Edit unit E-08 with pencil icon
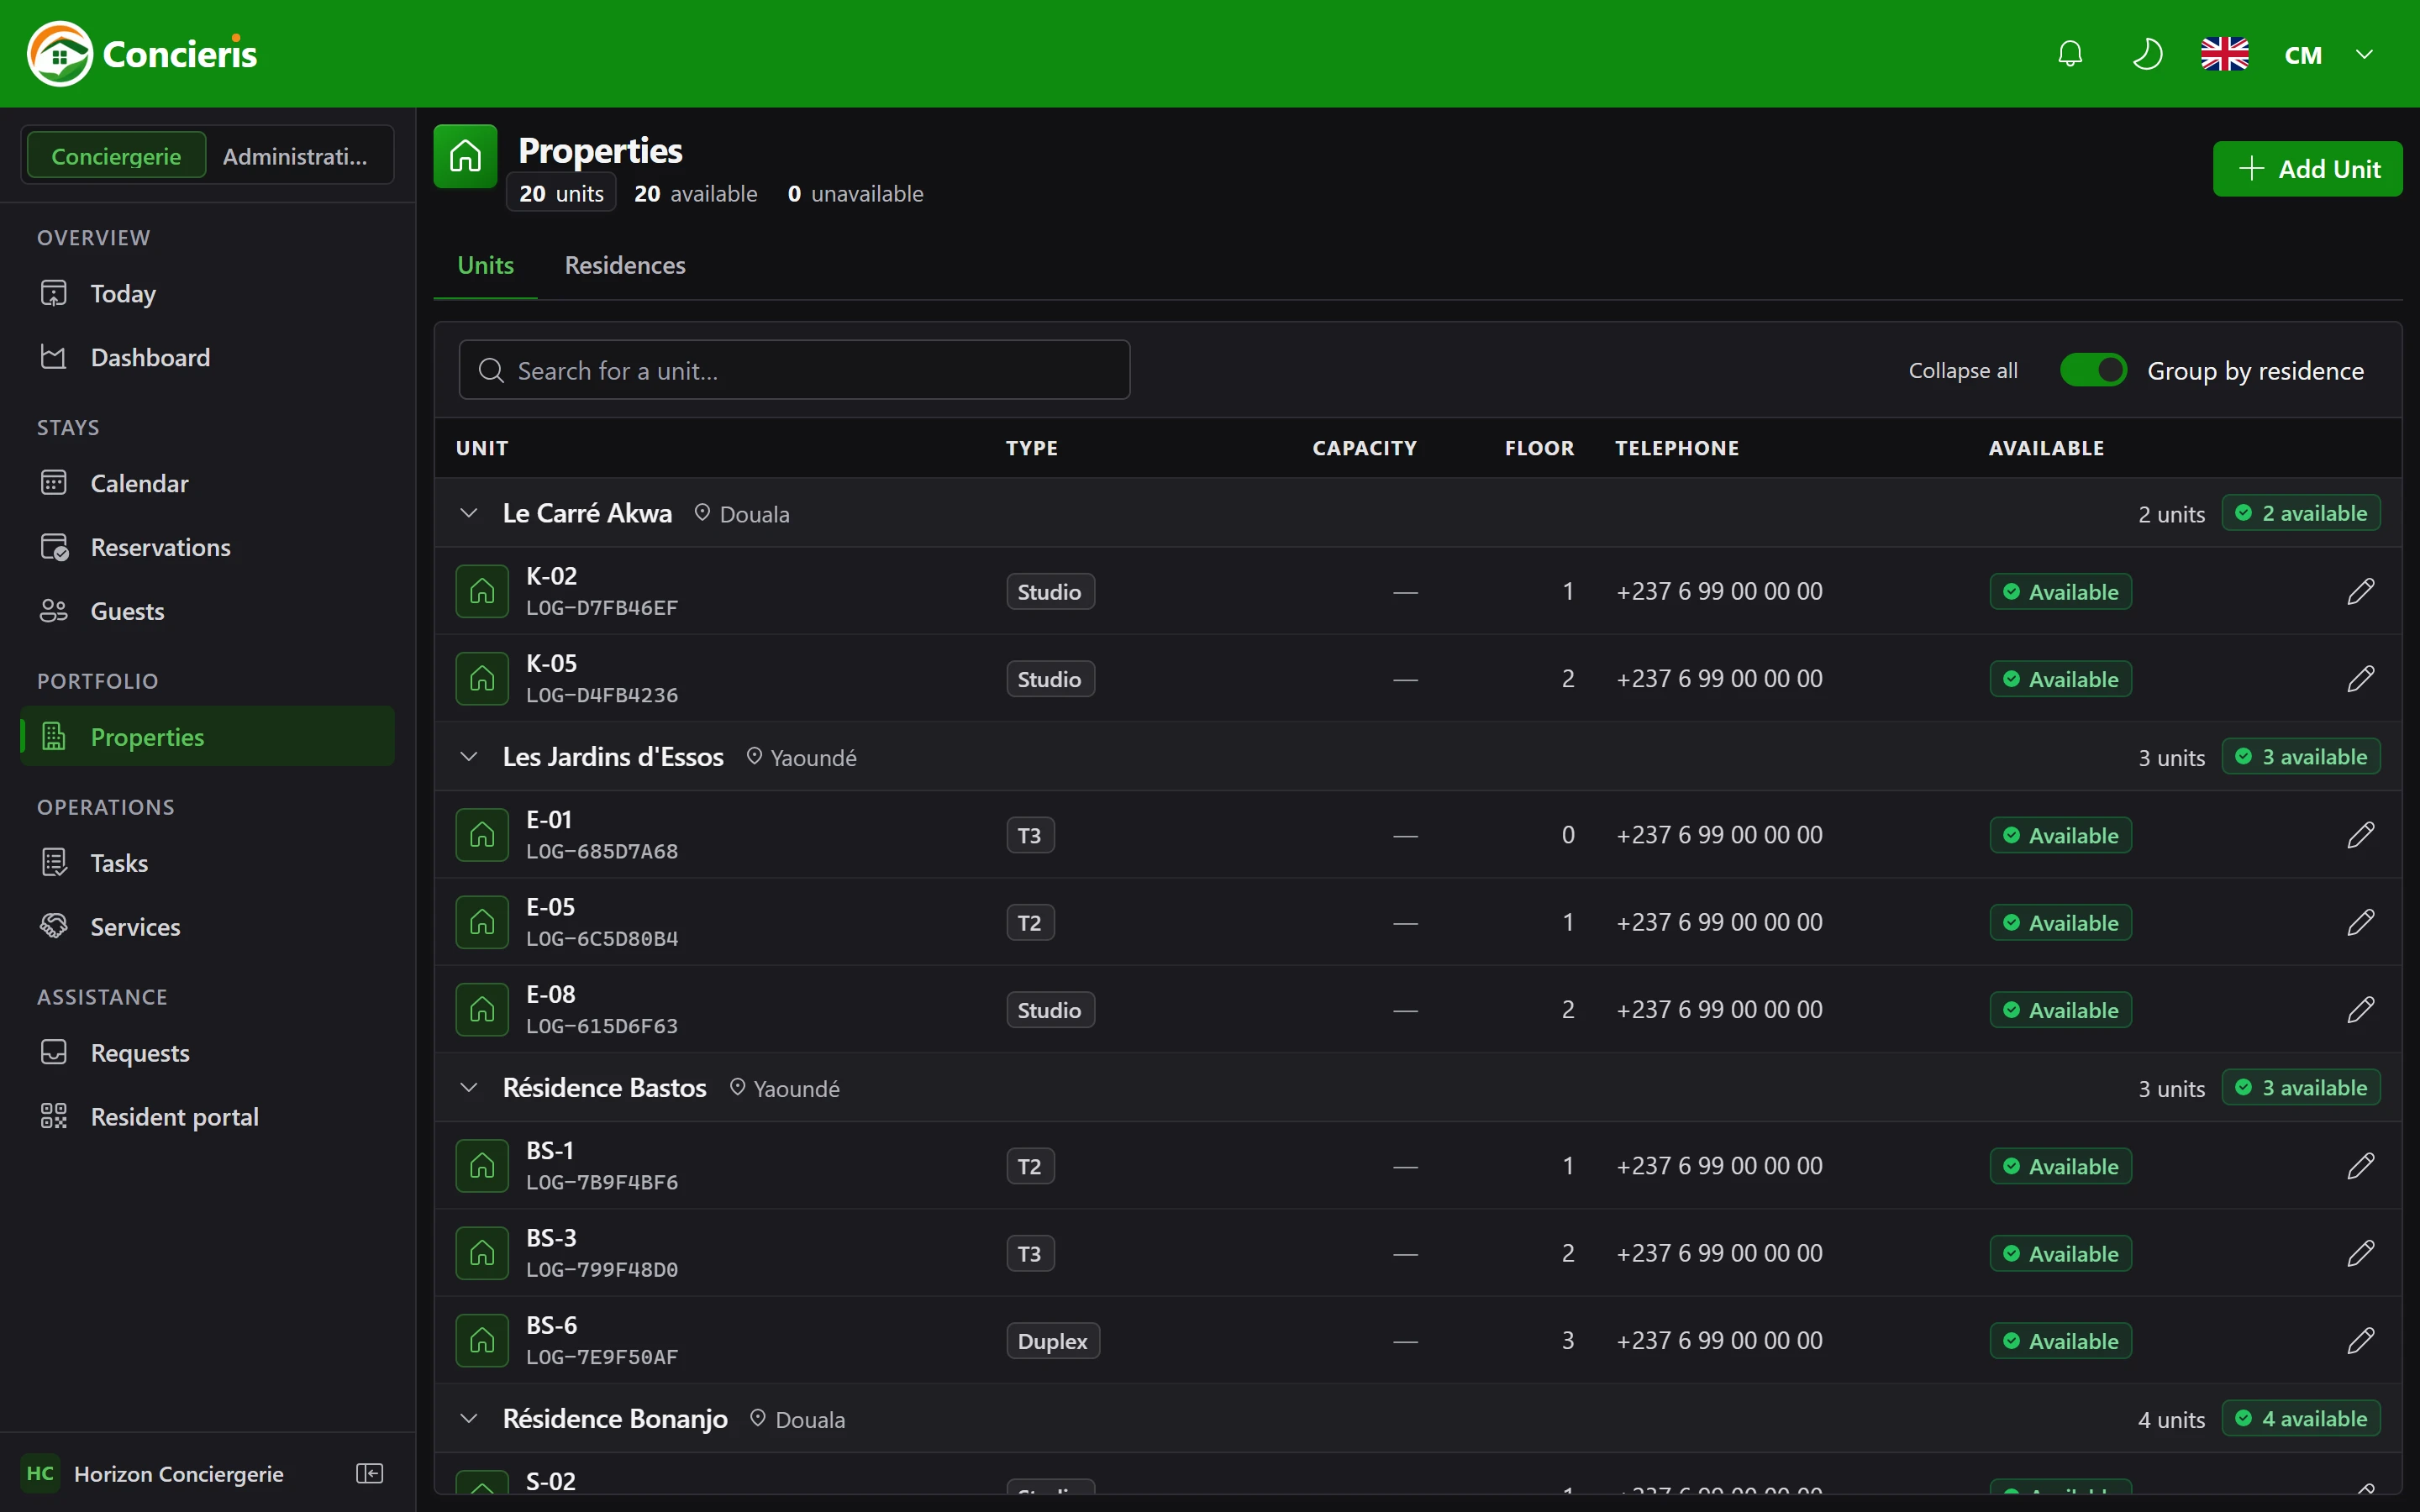The height and width of the screenshot is (1512, 2420). pyautogui.click(x=2360, y=1010)
